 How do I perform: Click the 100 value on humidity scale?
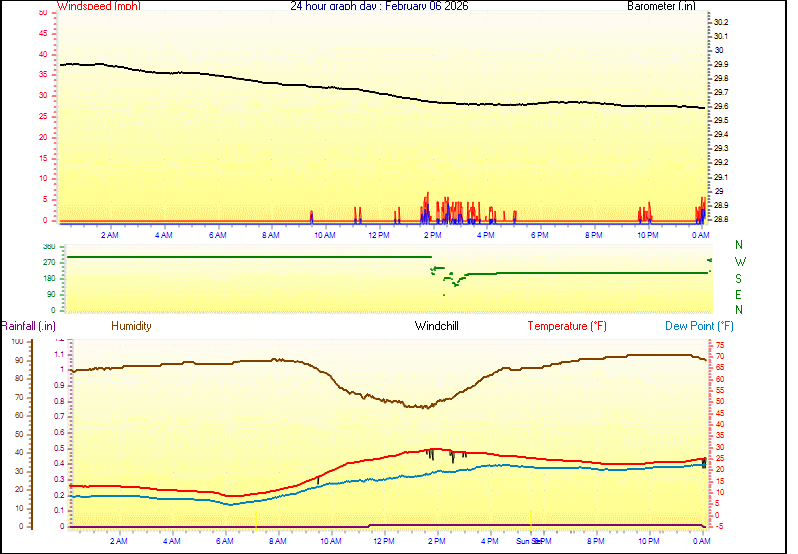(x=16, y=342)
